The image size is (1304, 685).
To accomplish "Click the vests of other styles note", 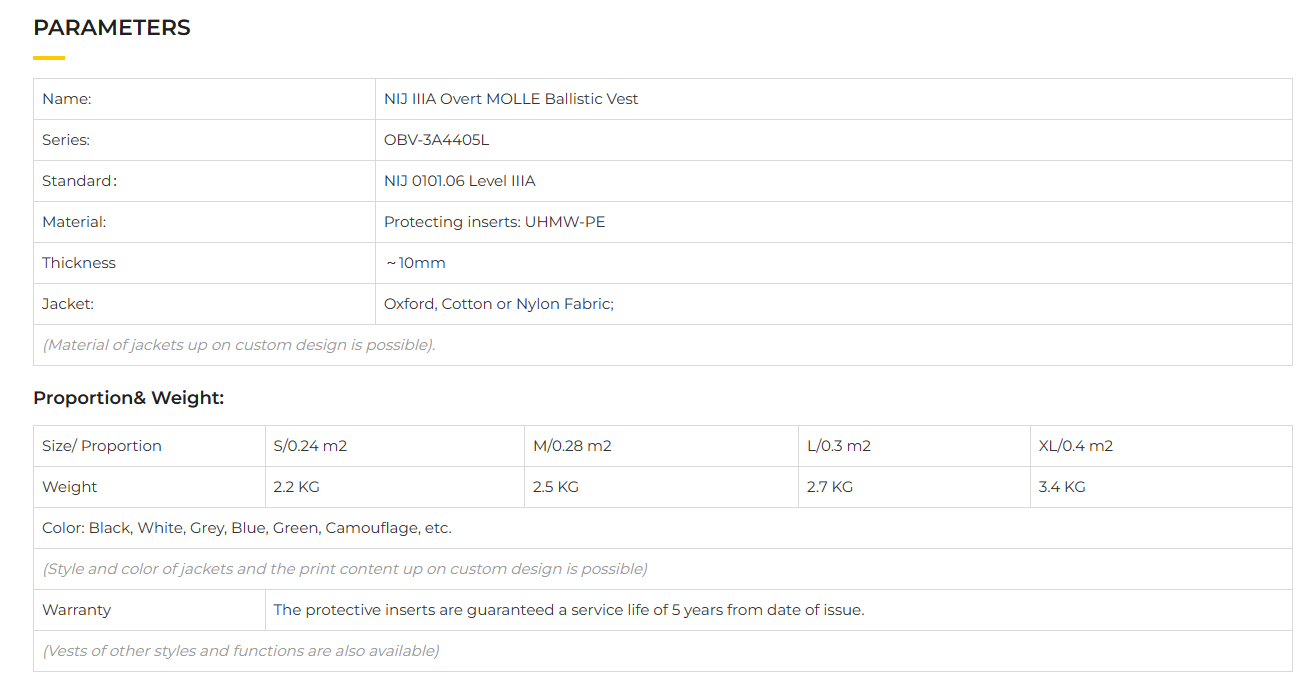I will (241, 651).
